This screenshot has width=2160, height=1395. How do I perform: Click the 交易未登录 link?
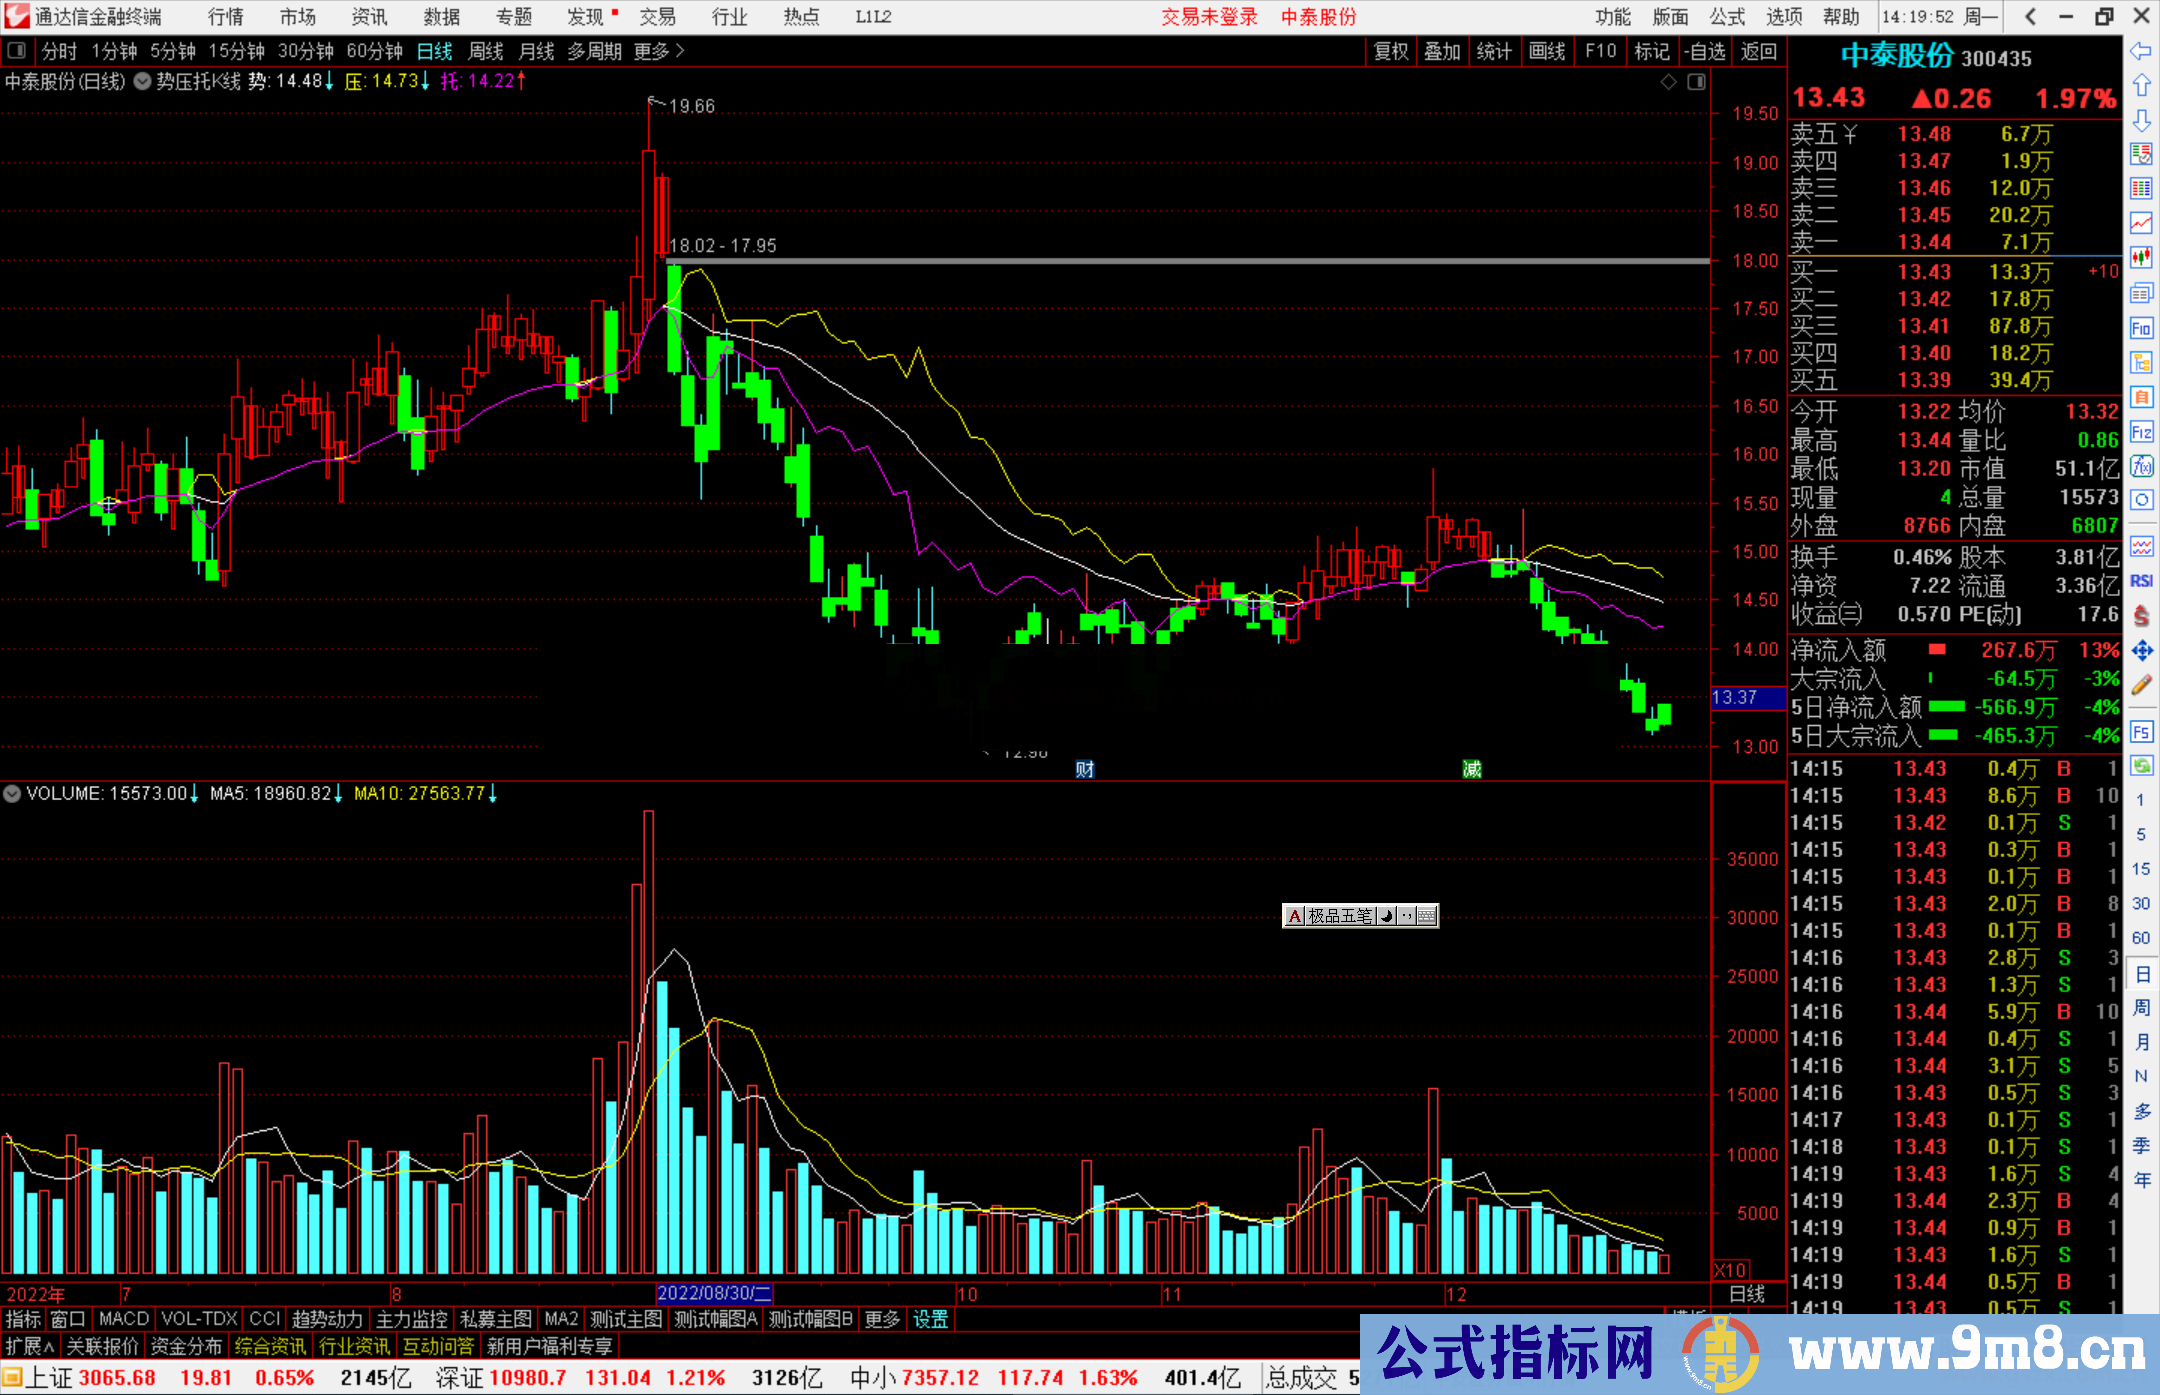click(1208, 17)
